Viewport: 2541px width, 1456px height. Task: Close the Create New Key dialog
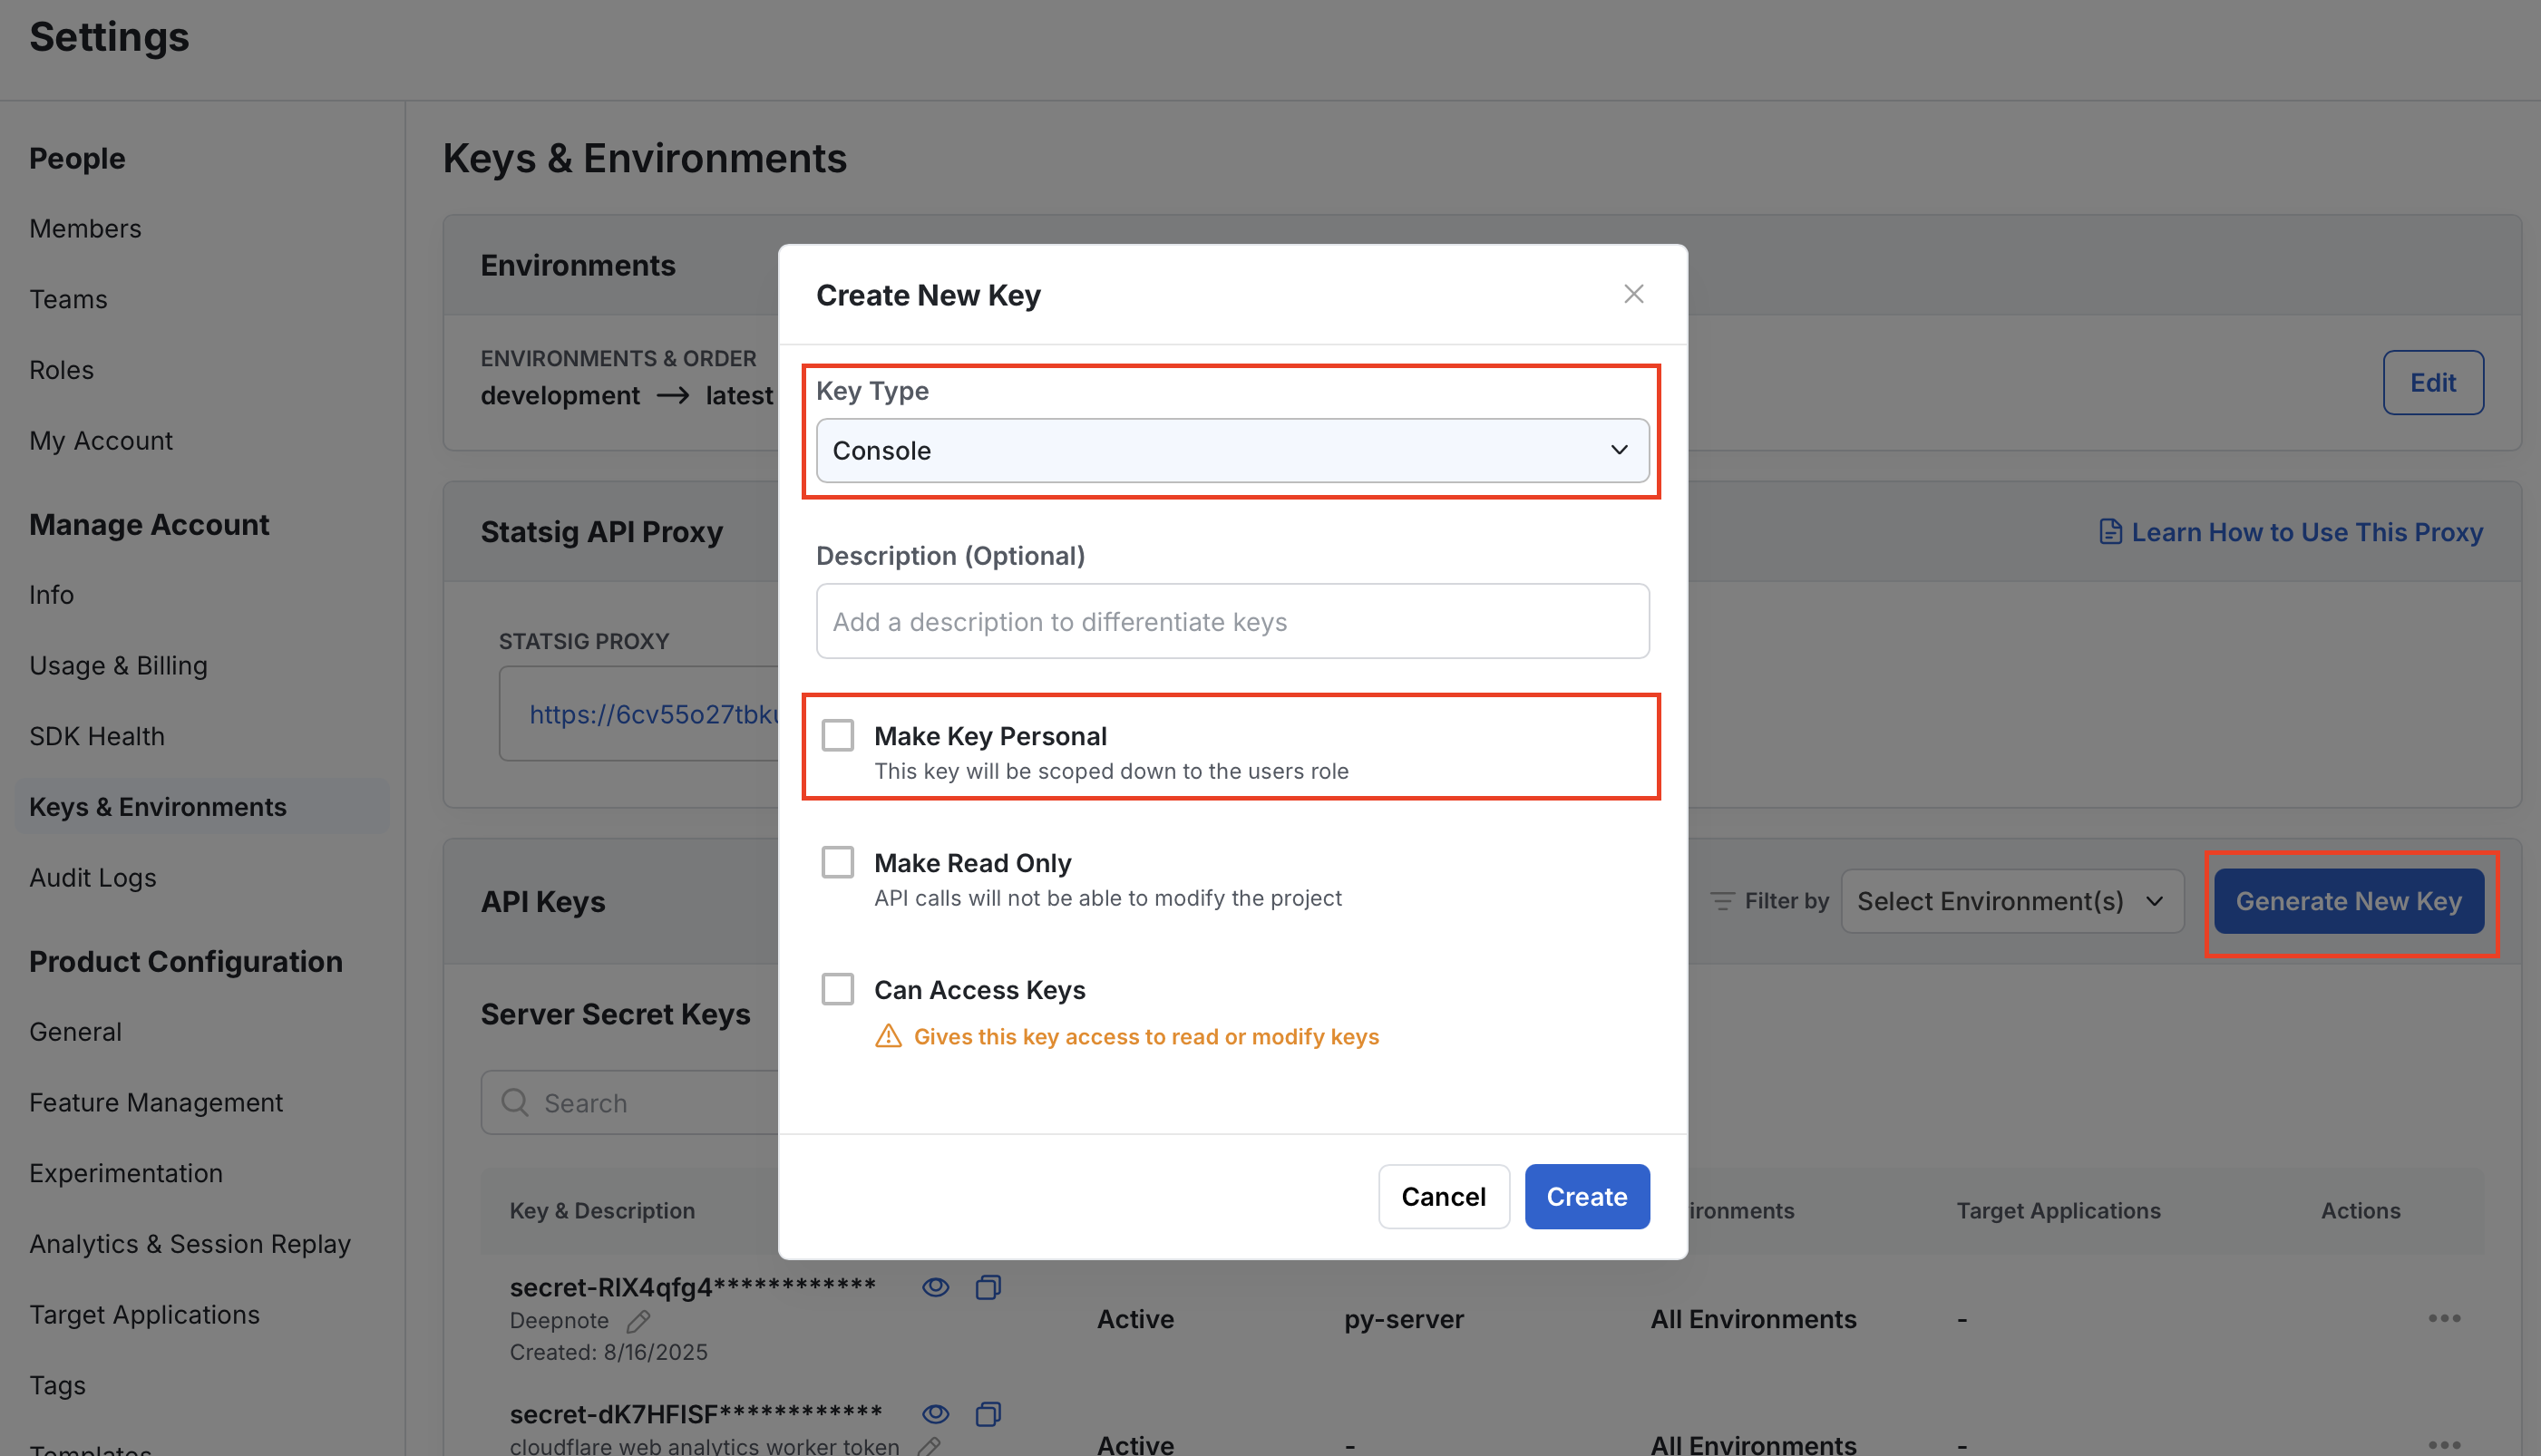pyautogui.click(x=1633, y=294)
